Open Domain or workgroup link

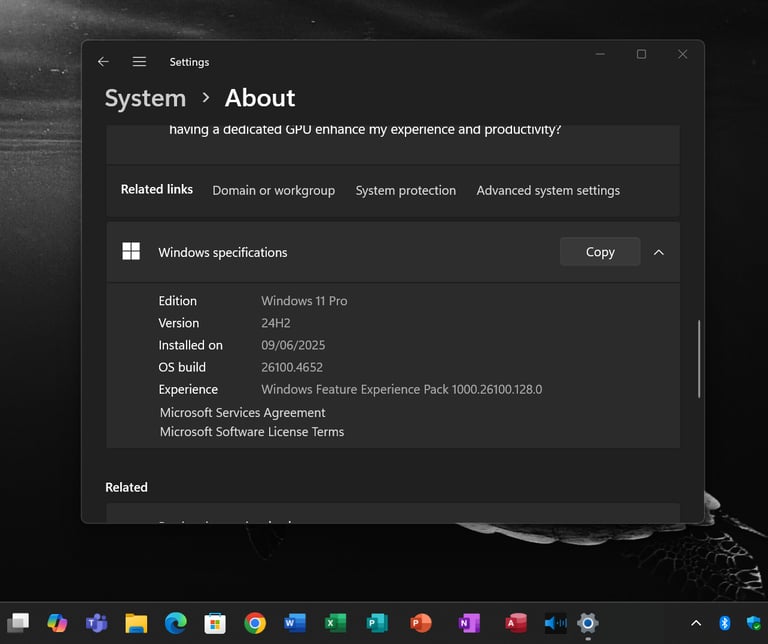point(273,190)
